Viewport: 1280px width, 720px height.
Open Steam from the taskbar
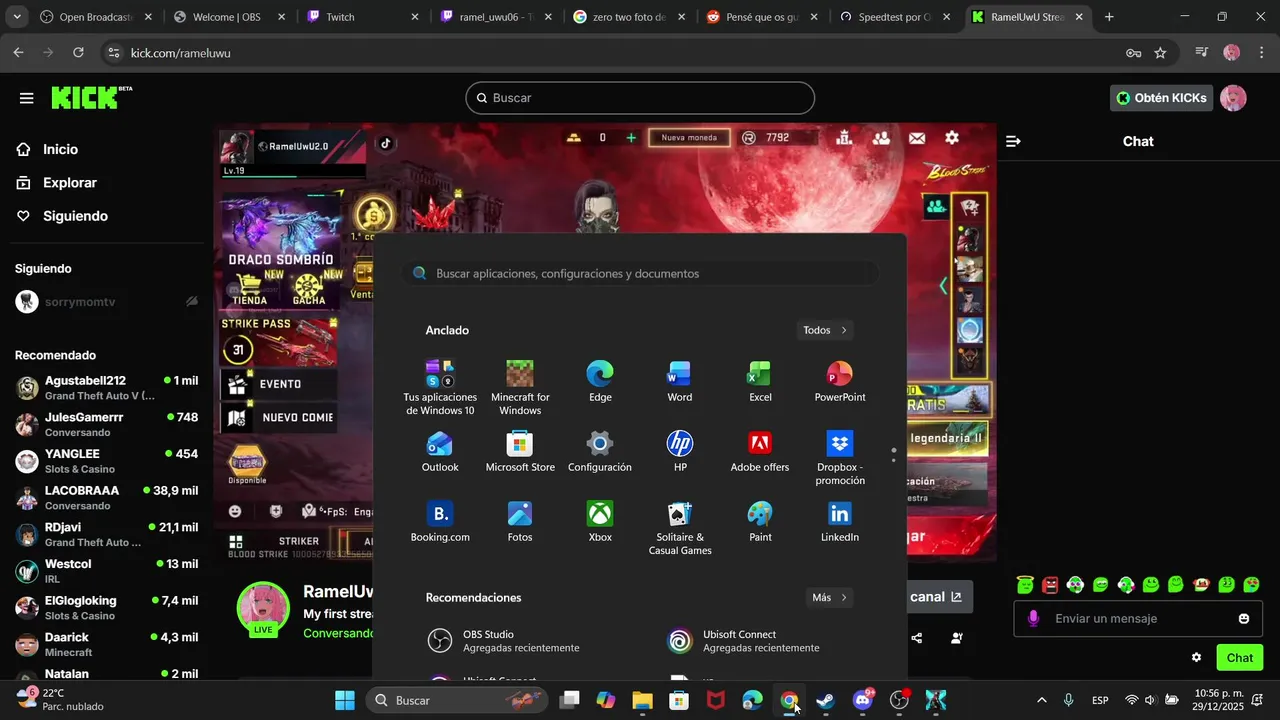[x=825, y=700]
